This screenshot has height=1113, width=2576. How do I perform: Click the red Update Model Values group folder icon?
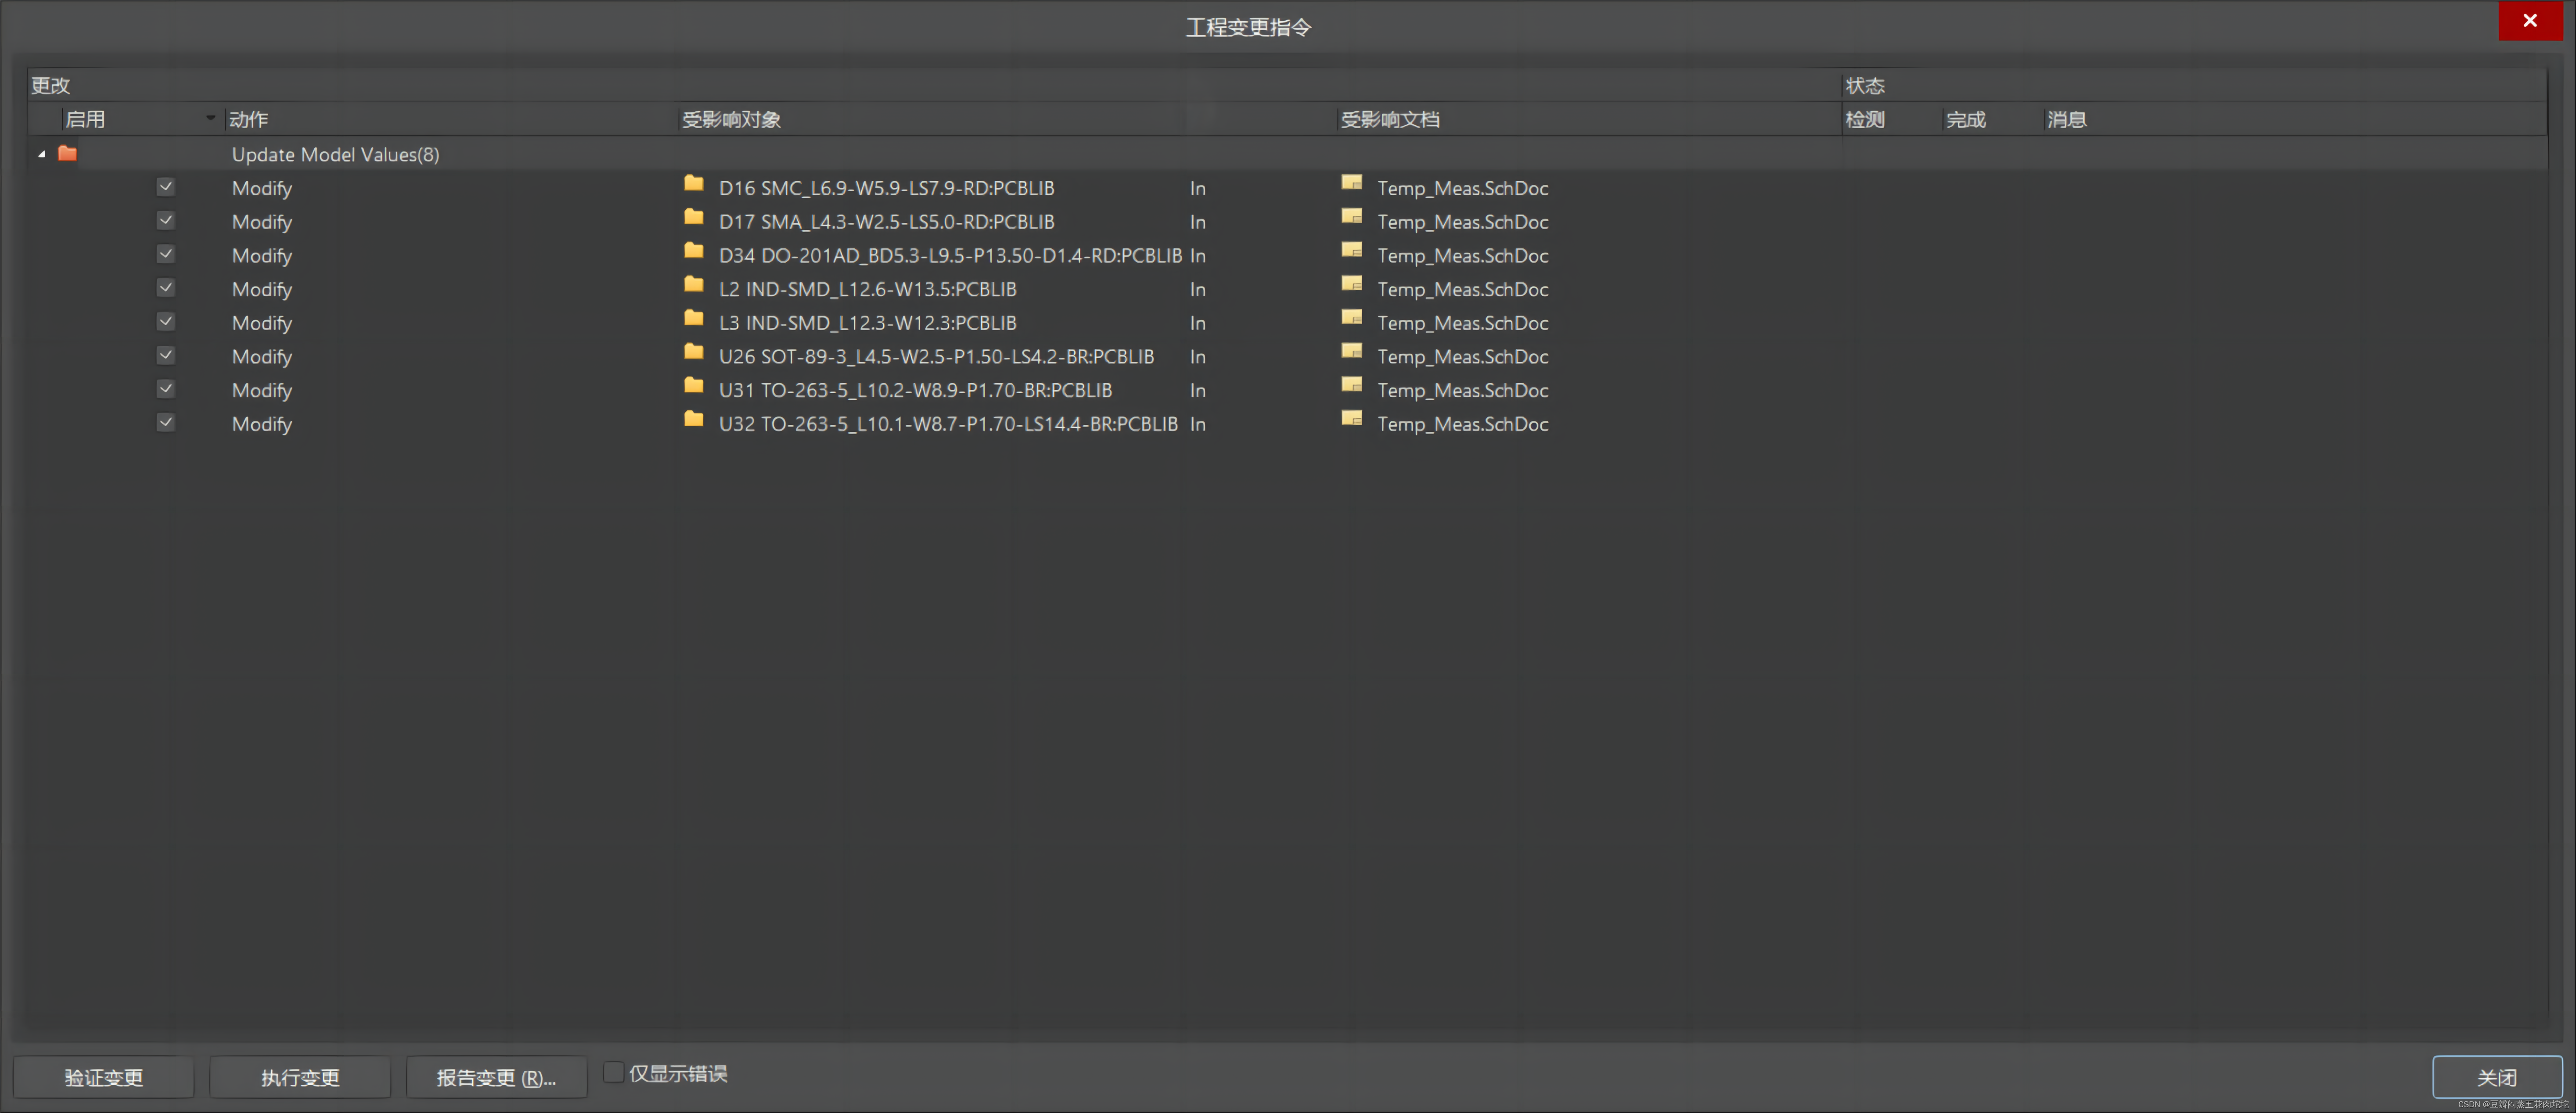[67, 154]
